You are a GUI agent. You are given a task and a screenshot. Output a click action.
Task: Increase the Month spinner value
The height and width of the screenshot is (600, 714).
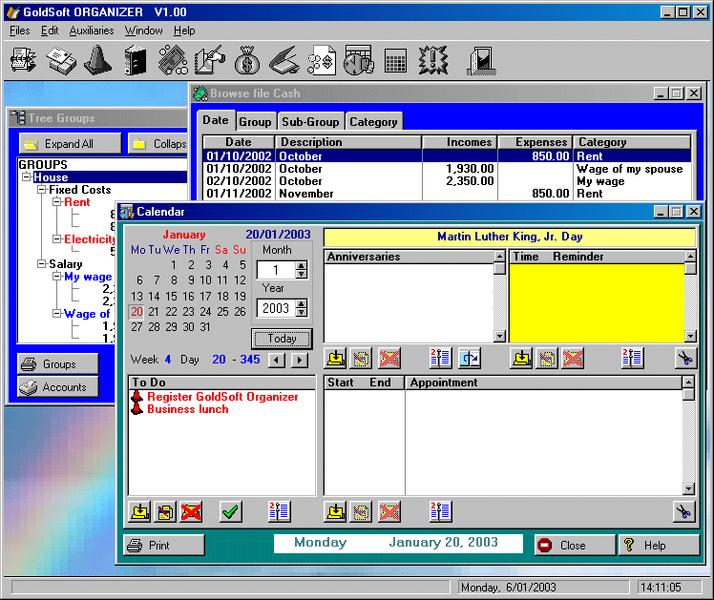(301, 265)
